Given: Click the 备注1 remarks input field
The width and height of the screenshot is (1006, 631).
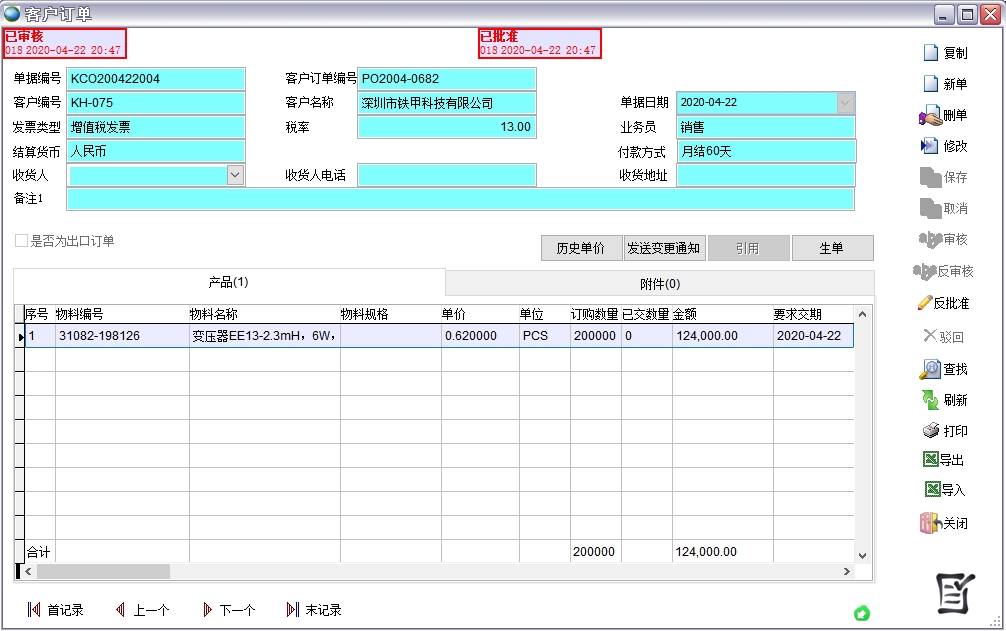Looking at the screenshot, I should [x=460, y=199].
